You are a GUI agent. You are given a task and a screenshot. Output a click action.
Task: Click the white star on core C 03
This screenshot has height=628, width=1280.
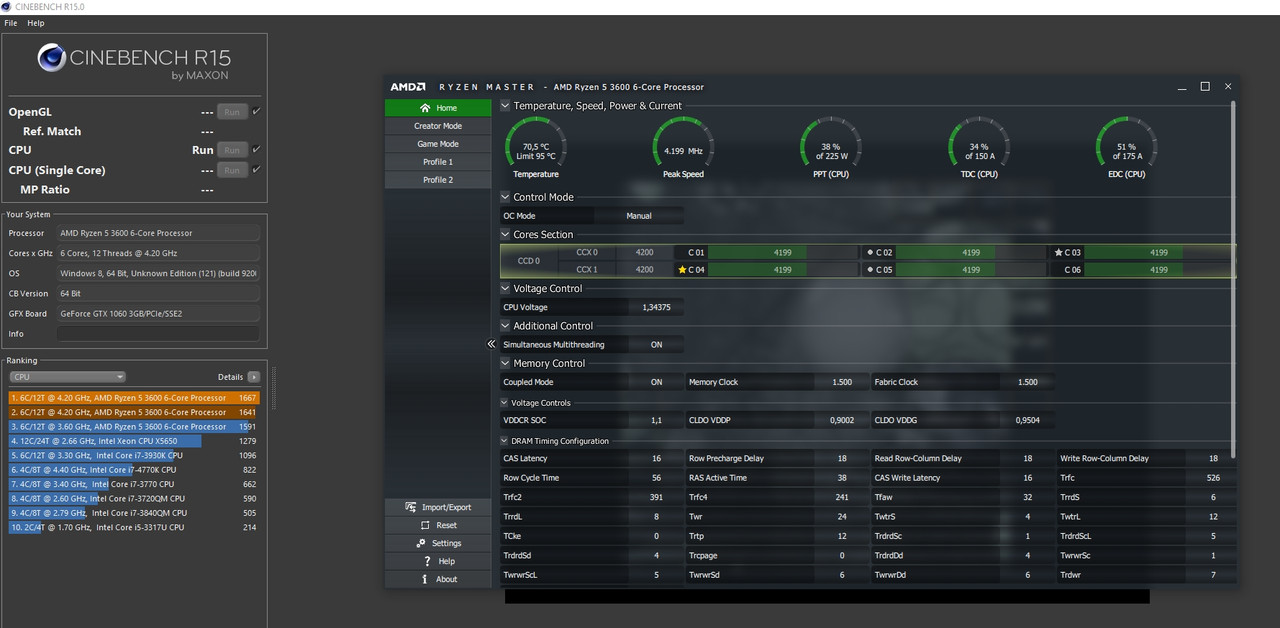point(1059,253)
